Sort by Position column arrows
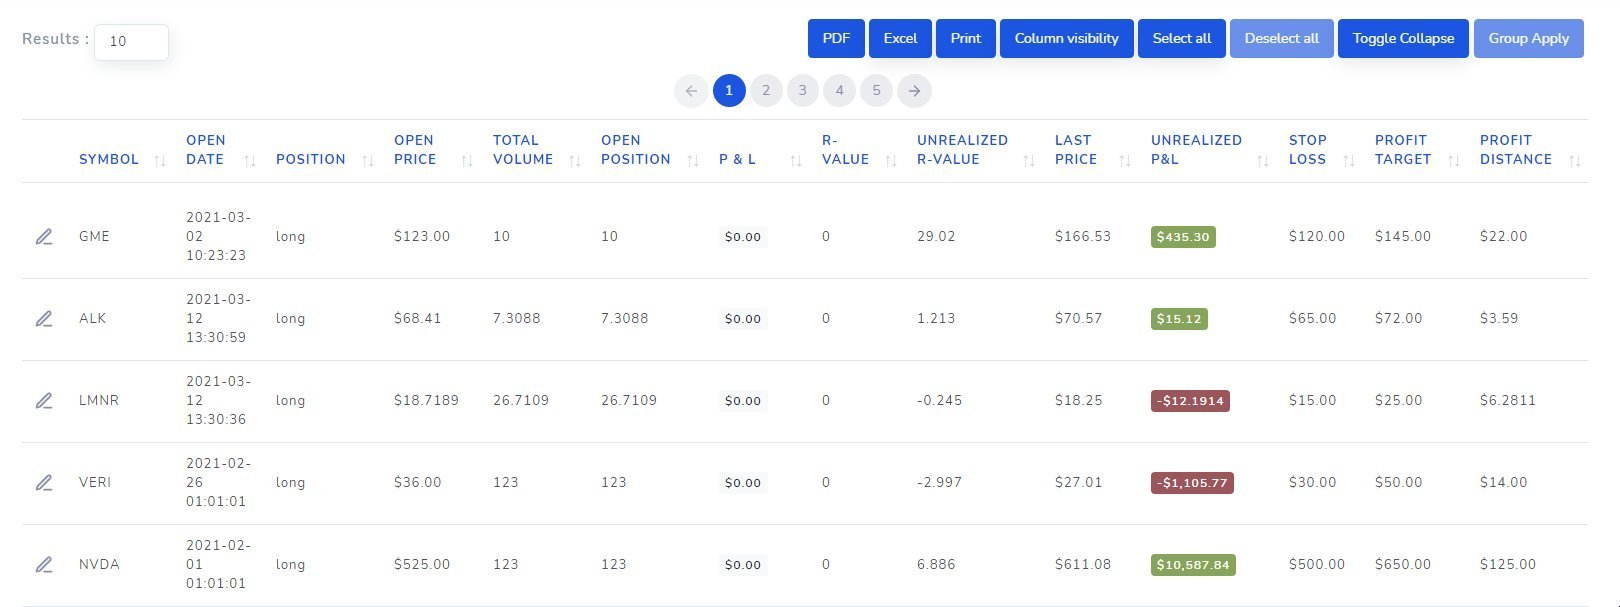The height and width of the screenshot is (607, 1620). 368,160
